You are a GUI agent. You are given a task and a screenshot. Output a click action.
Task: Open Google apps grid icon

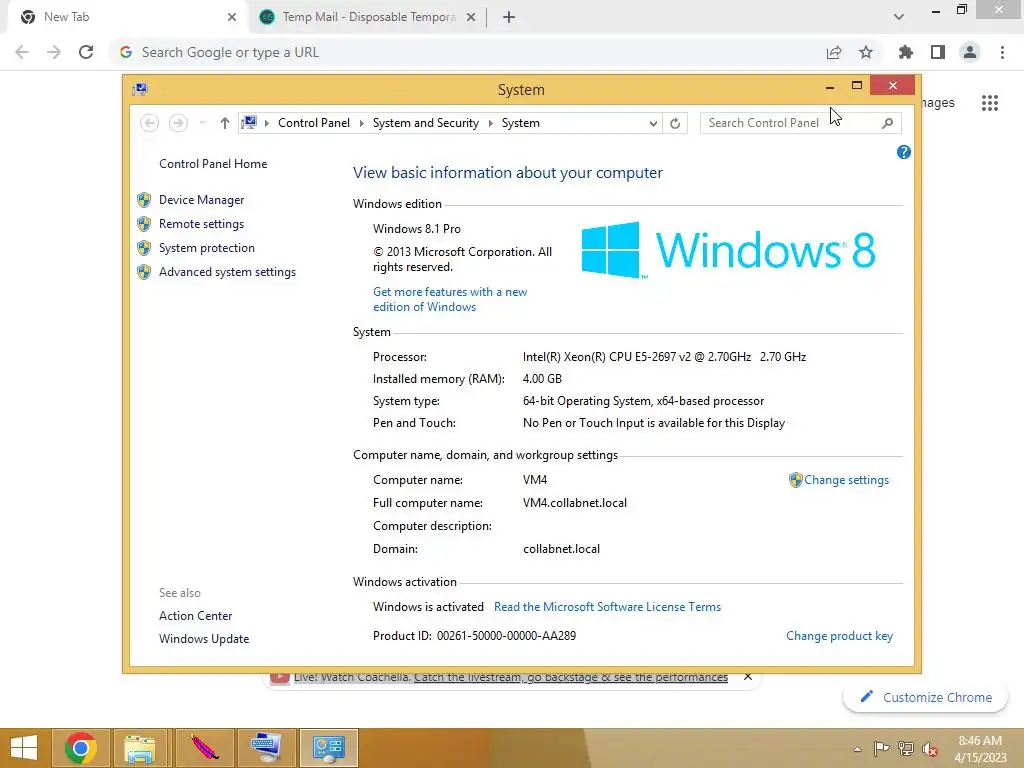tap(990, 103)
